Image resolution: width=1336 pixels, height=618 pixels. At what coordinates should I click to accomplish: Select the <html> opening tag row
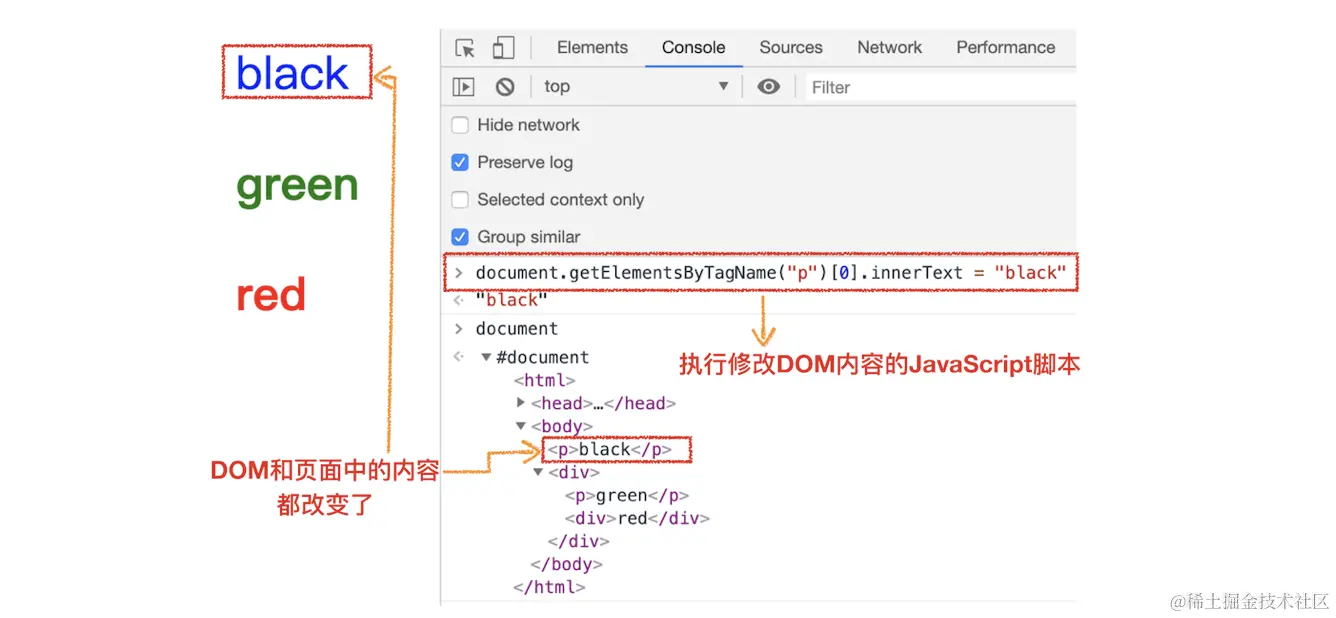click(544, 381)
